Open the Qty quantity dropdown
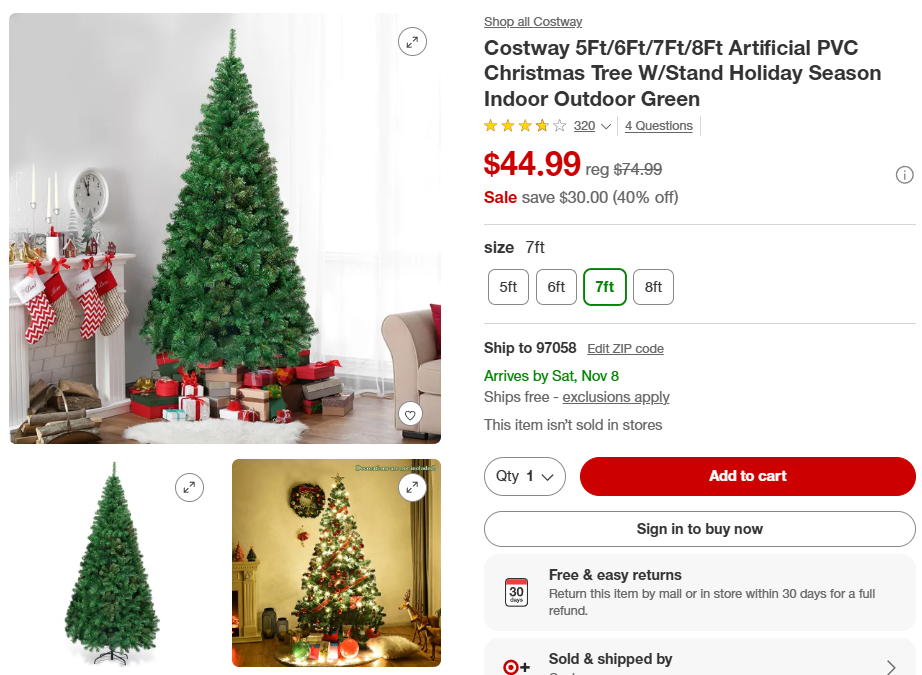922x675 pixels. pyautogui.click(x=525, y=476)
